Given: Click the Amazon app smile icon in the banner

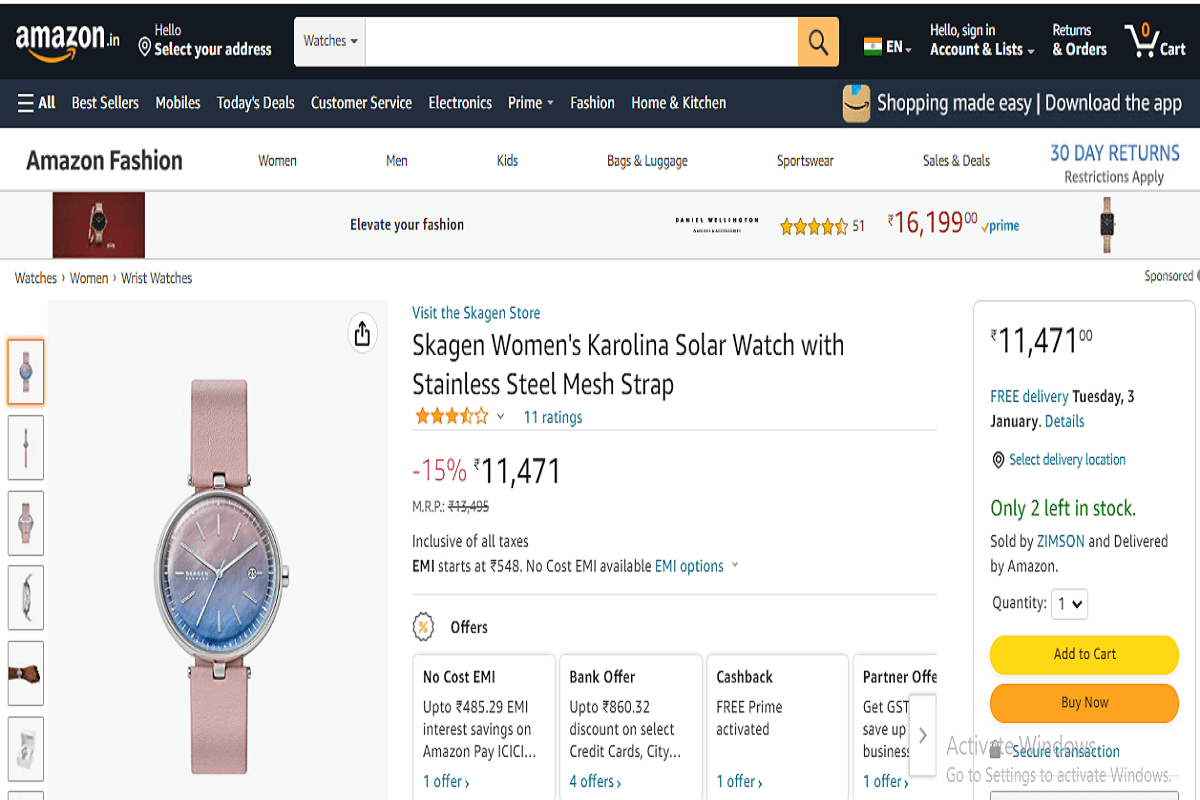Looking at the screenshot, I should click(x=855, y=103).
